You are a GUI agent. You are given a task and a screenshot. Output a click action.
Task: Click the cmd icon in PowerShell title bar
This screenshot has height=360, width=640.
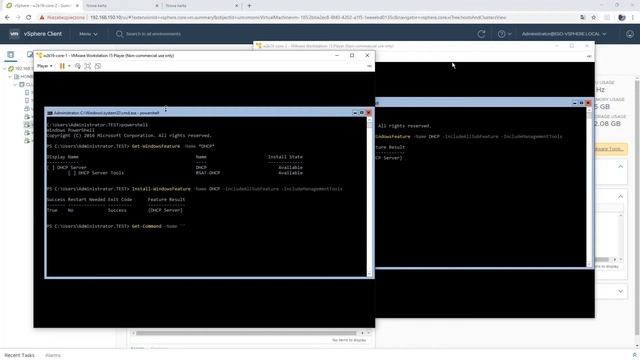coord(50,113)
